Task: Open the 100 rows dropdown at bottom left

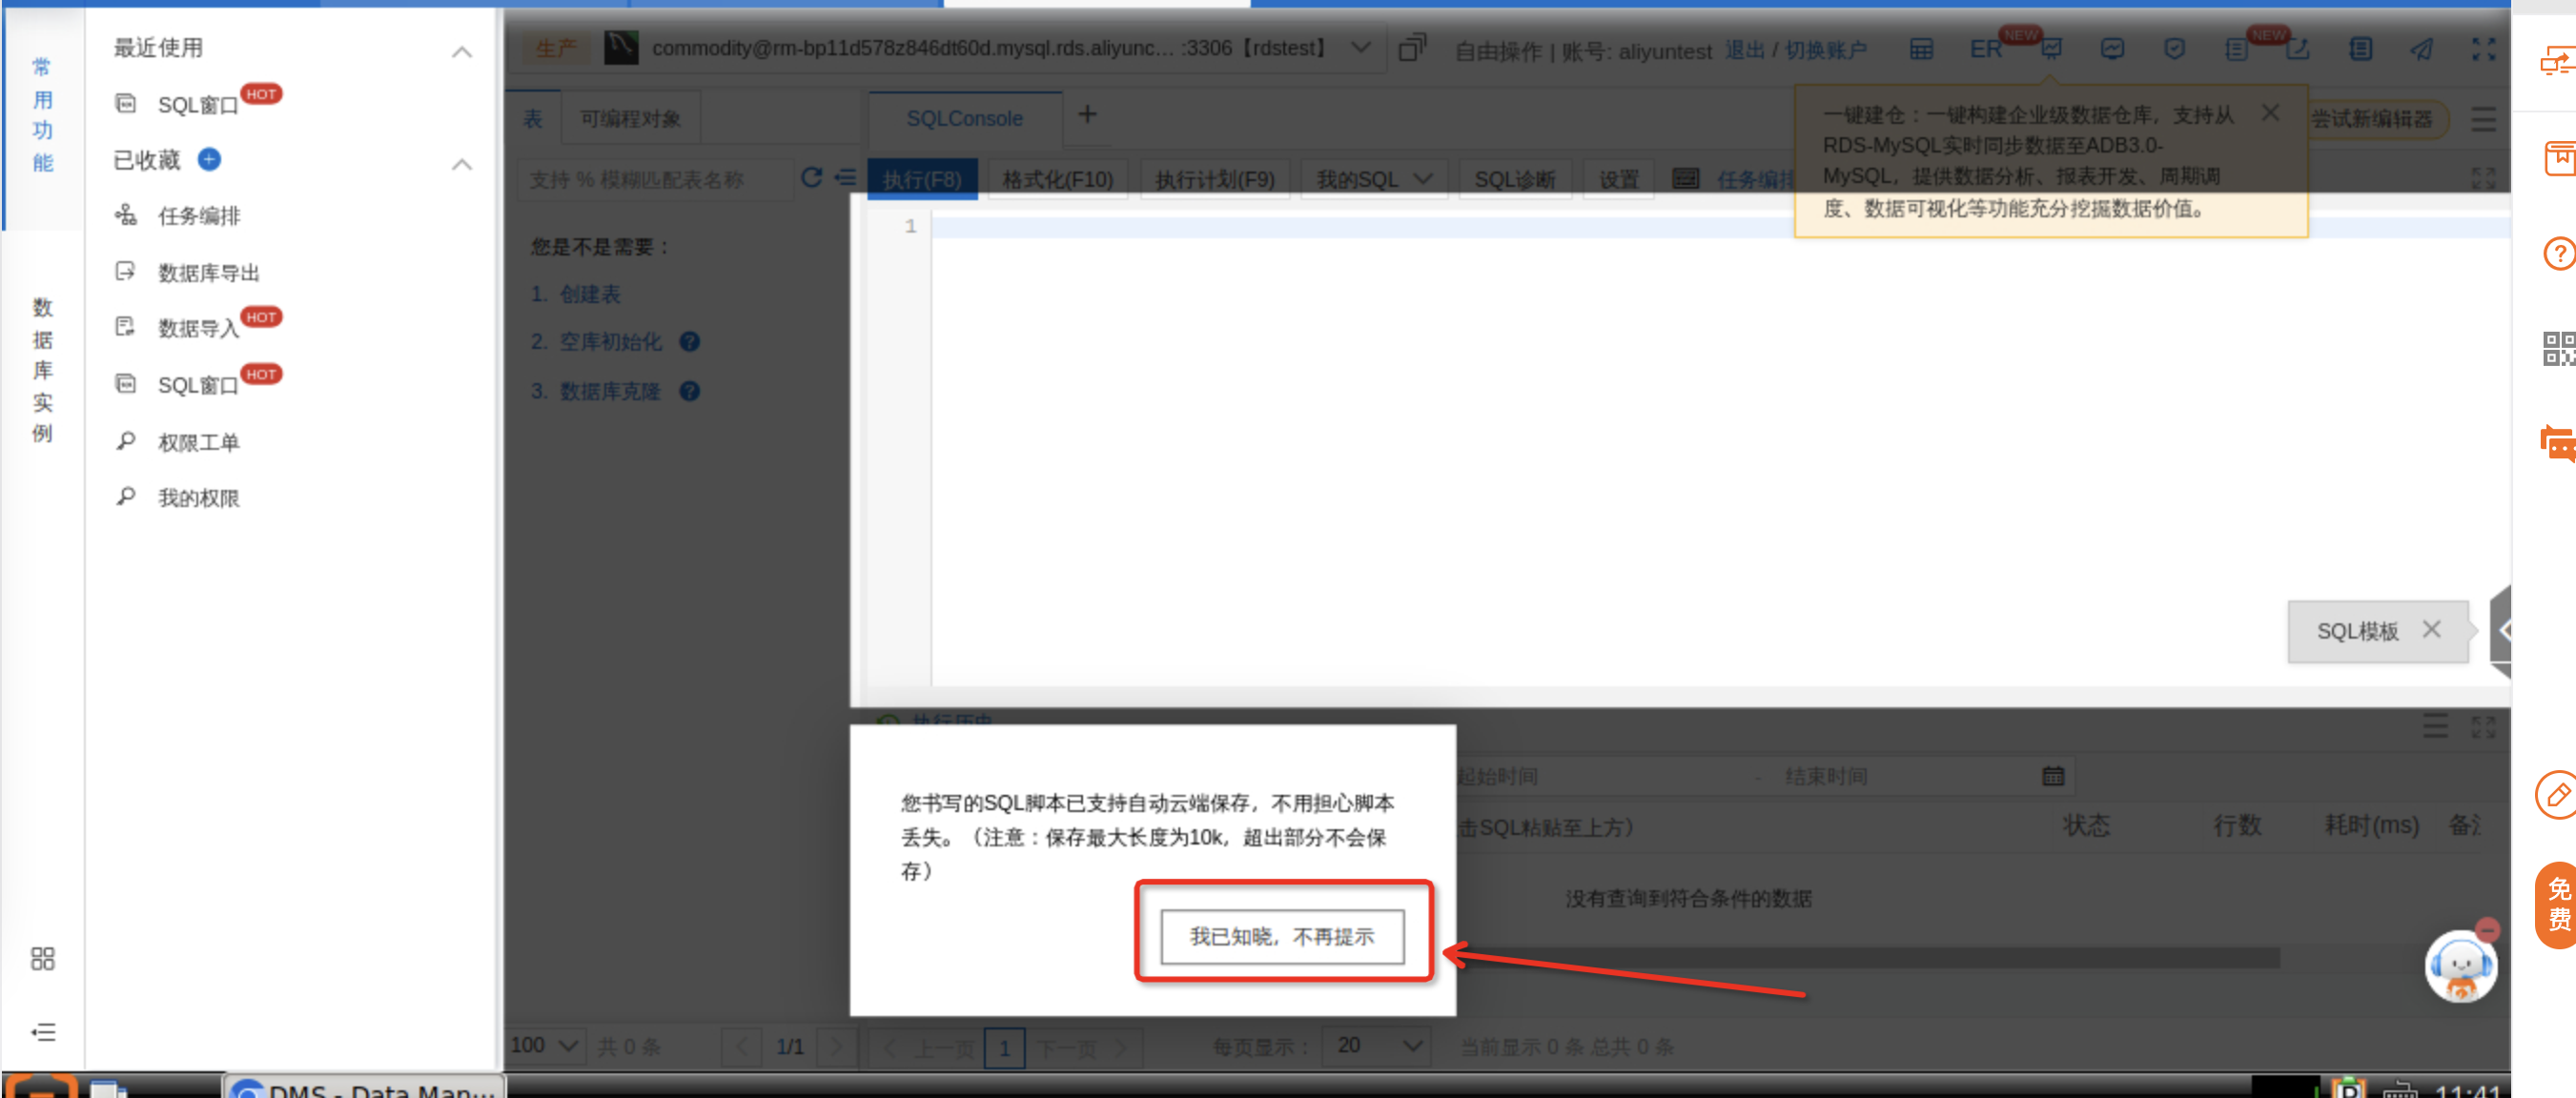Action: 544,1045
